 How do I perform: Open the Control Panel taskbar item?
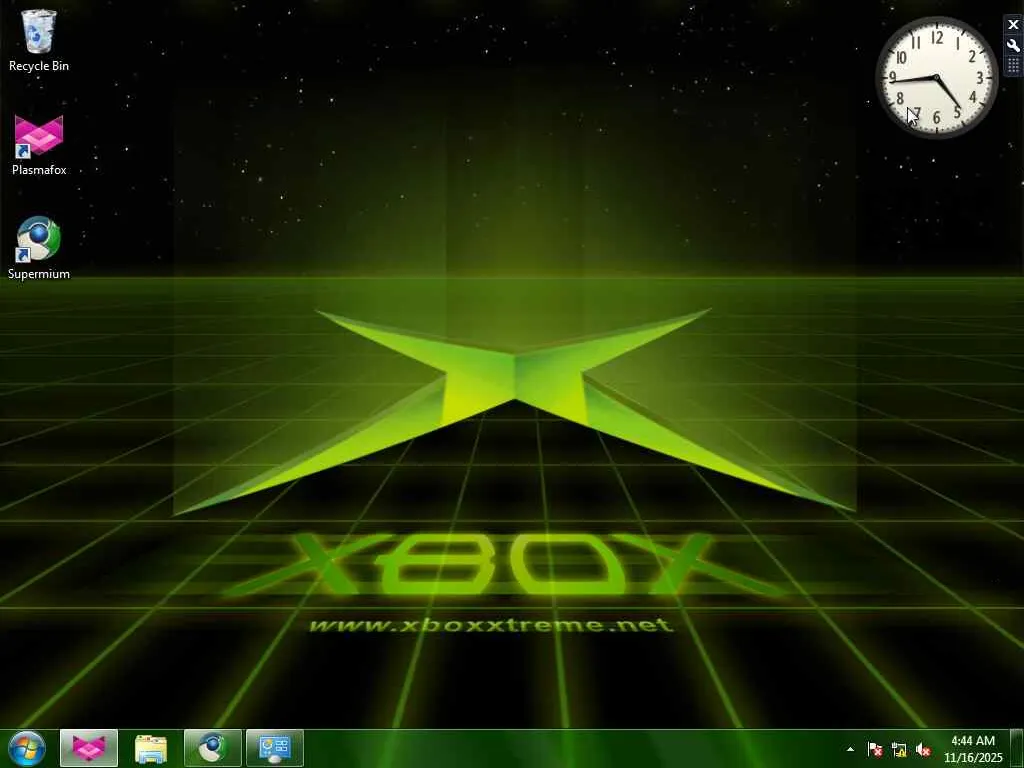275,748
